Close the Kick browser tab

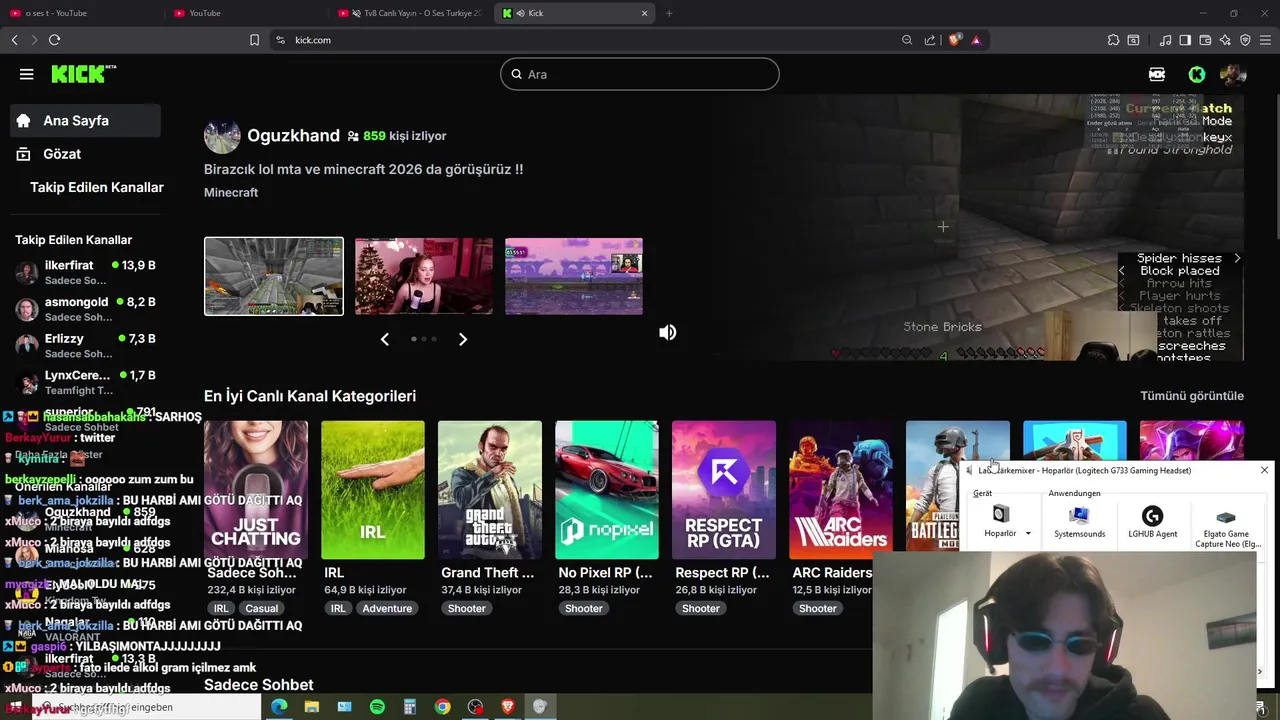pyautogui.click(x=645, y=13)
